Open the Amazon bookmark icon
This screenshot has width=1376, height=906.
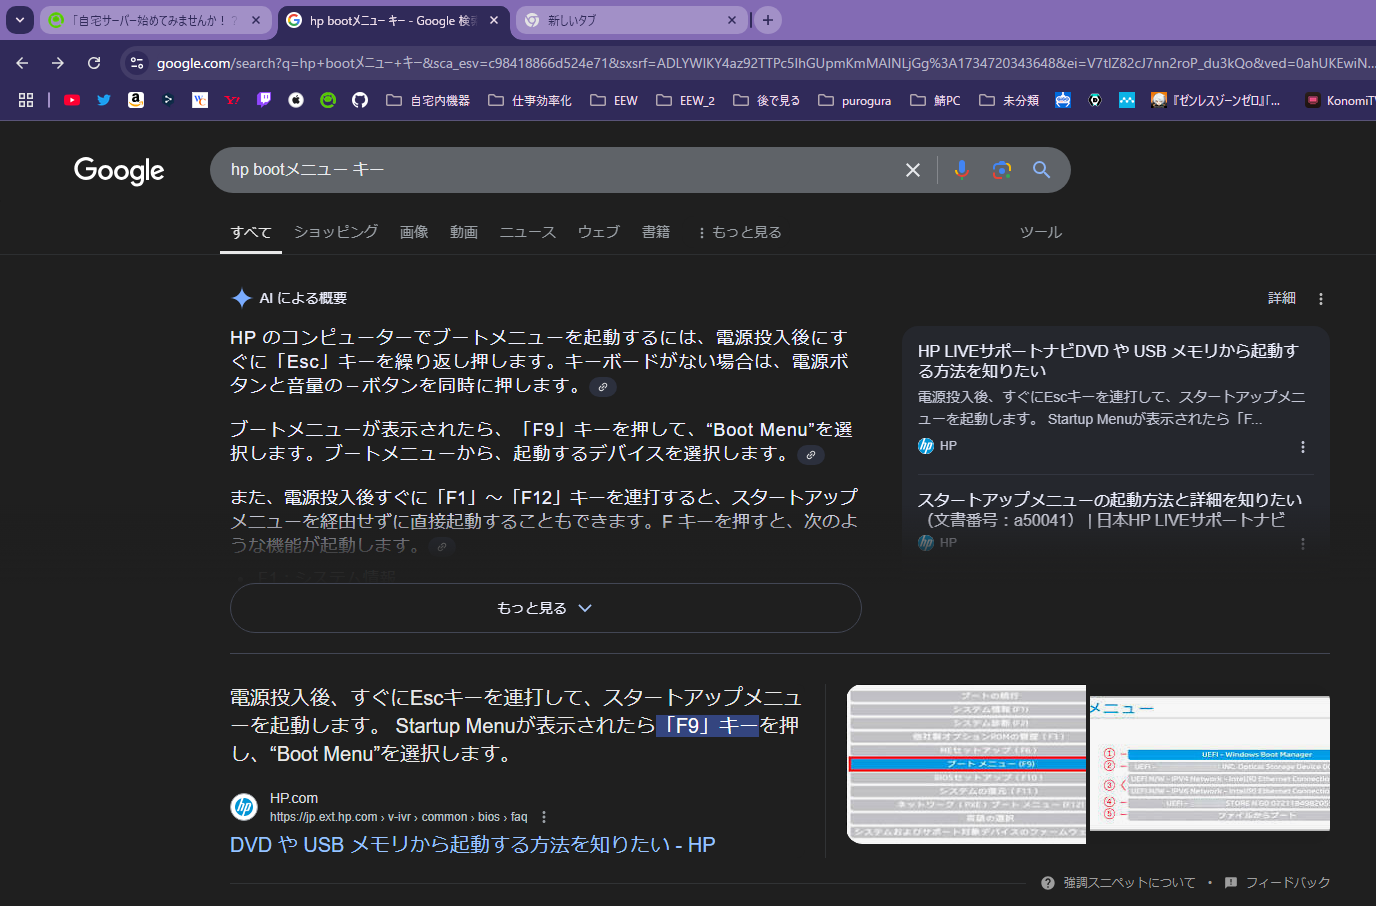136,100
